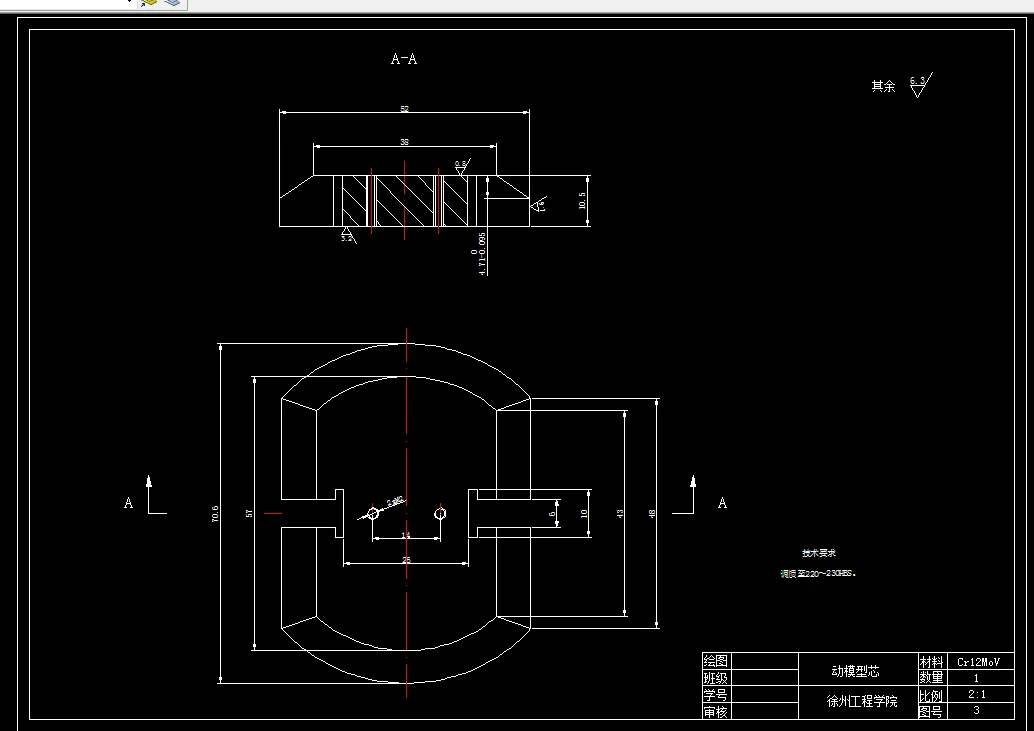The image size is (1034, 731).
Task: Select the 2:1 scale value
Action: tap(977, 694)
